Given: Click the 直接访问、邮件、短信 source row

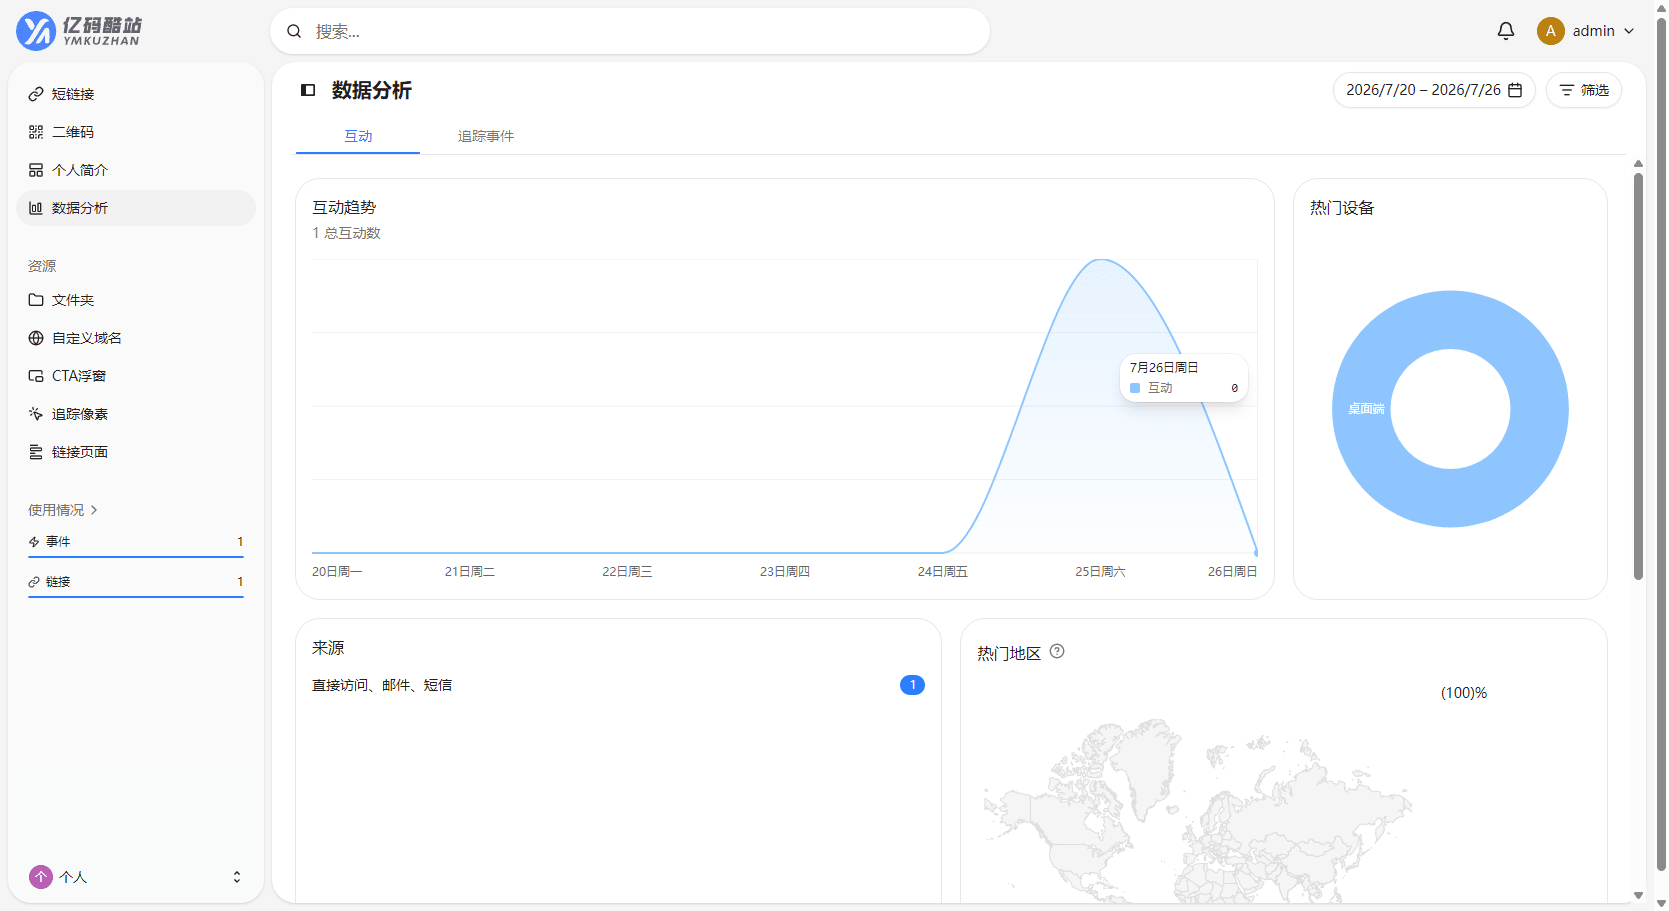Looking at the screenshot, I should pos(618,685).
